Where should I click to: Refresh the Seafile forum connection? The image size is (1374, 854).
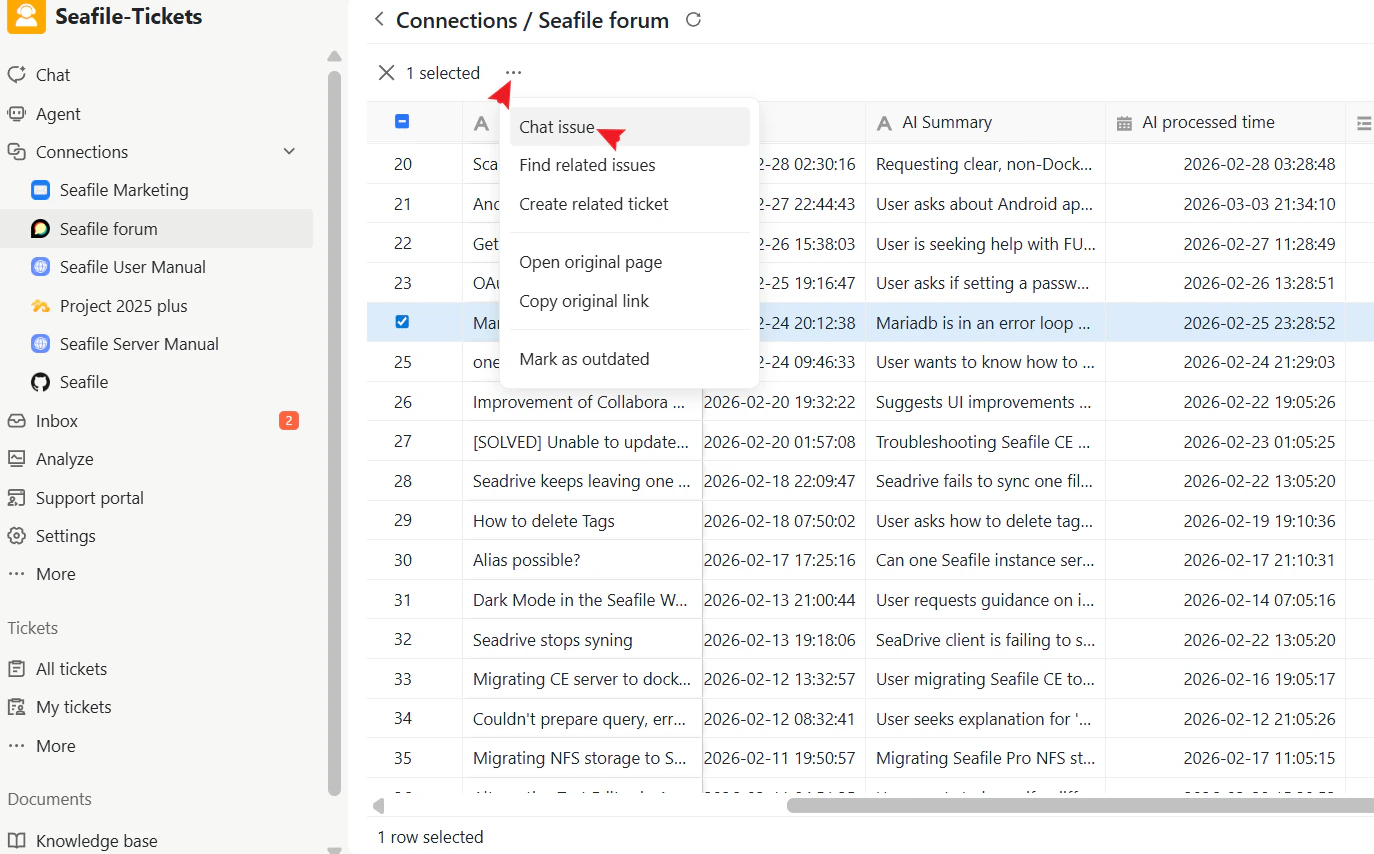coord(693,20)
